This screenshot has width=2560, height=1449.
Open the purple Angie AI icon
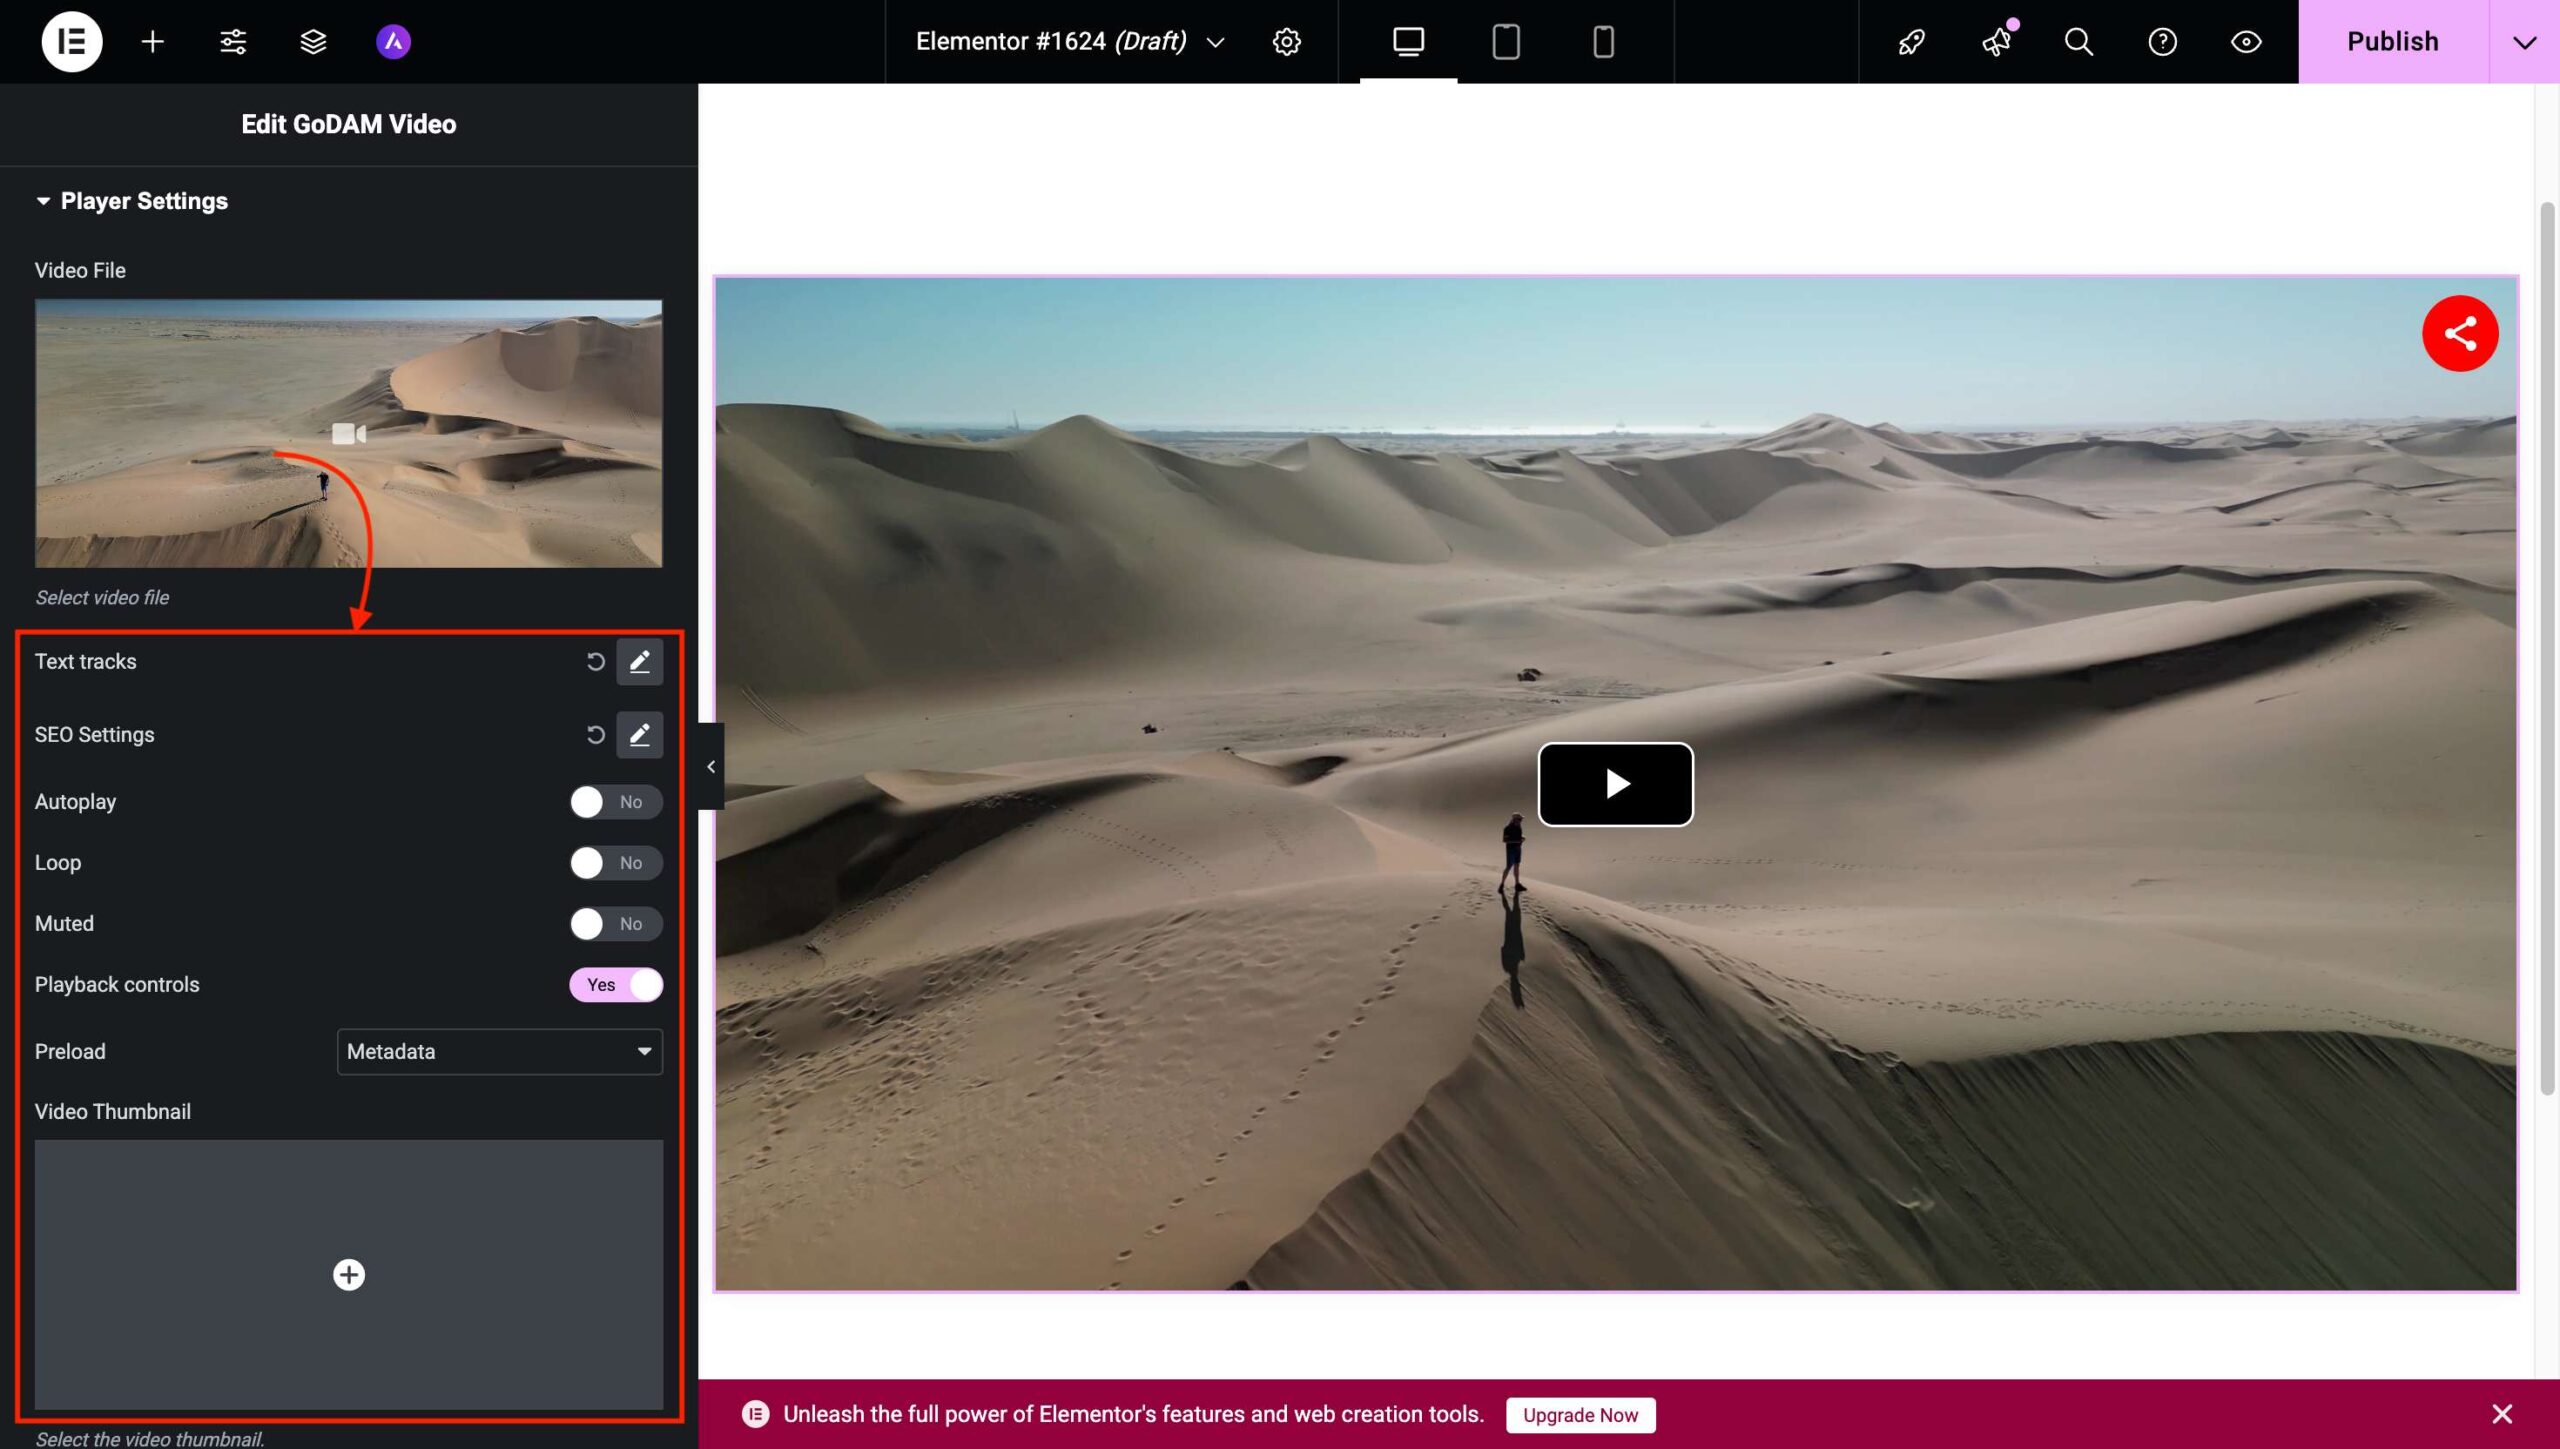[x=393, y=41]
